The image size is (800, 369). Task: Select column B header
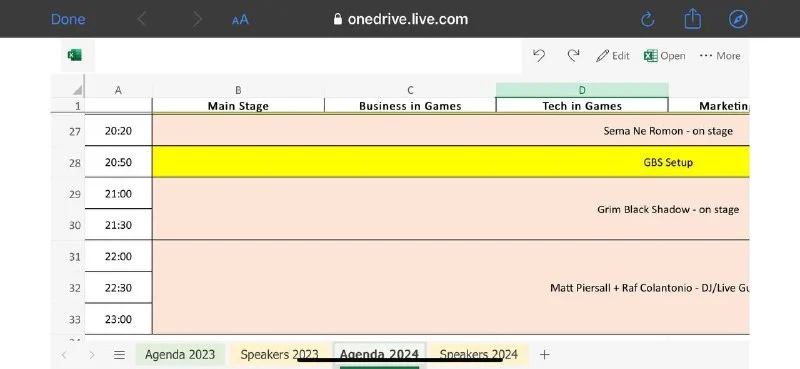tap(238, 90)
